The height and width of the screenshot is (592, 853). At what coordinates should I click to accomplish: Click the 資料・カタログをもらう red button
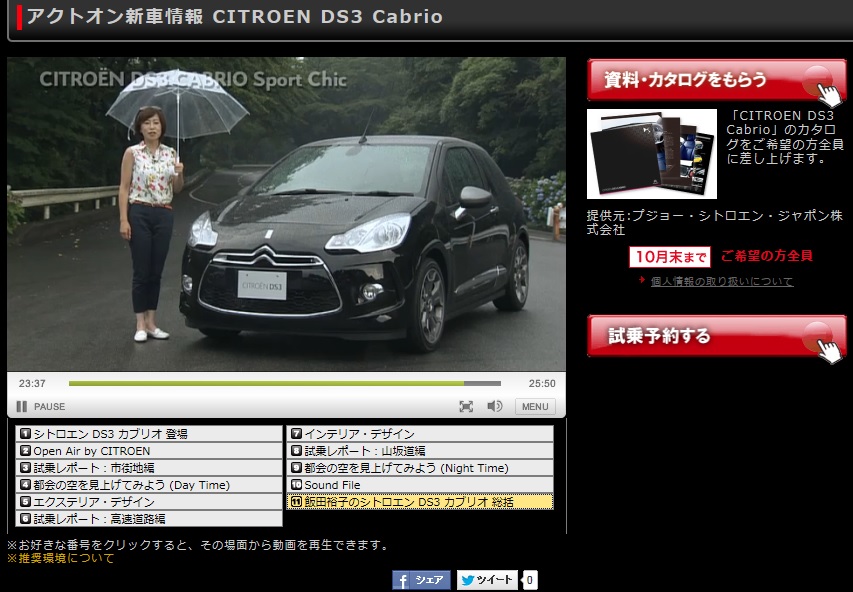pyautogui.click(x=716, y=81)
